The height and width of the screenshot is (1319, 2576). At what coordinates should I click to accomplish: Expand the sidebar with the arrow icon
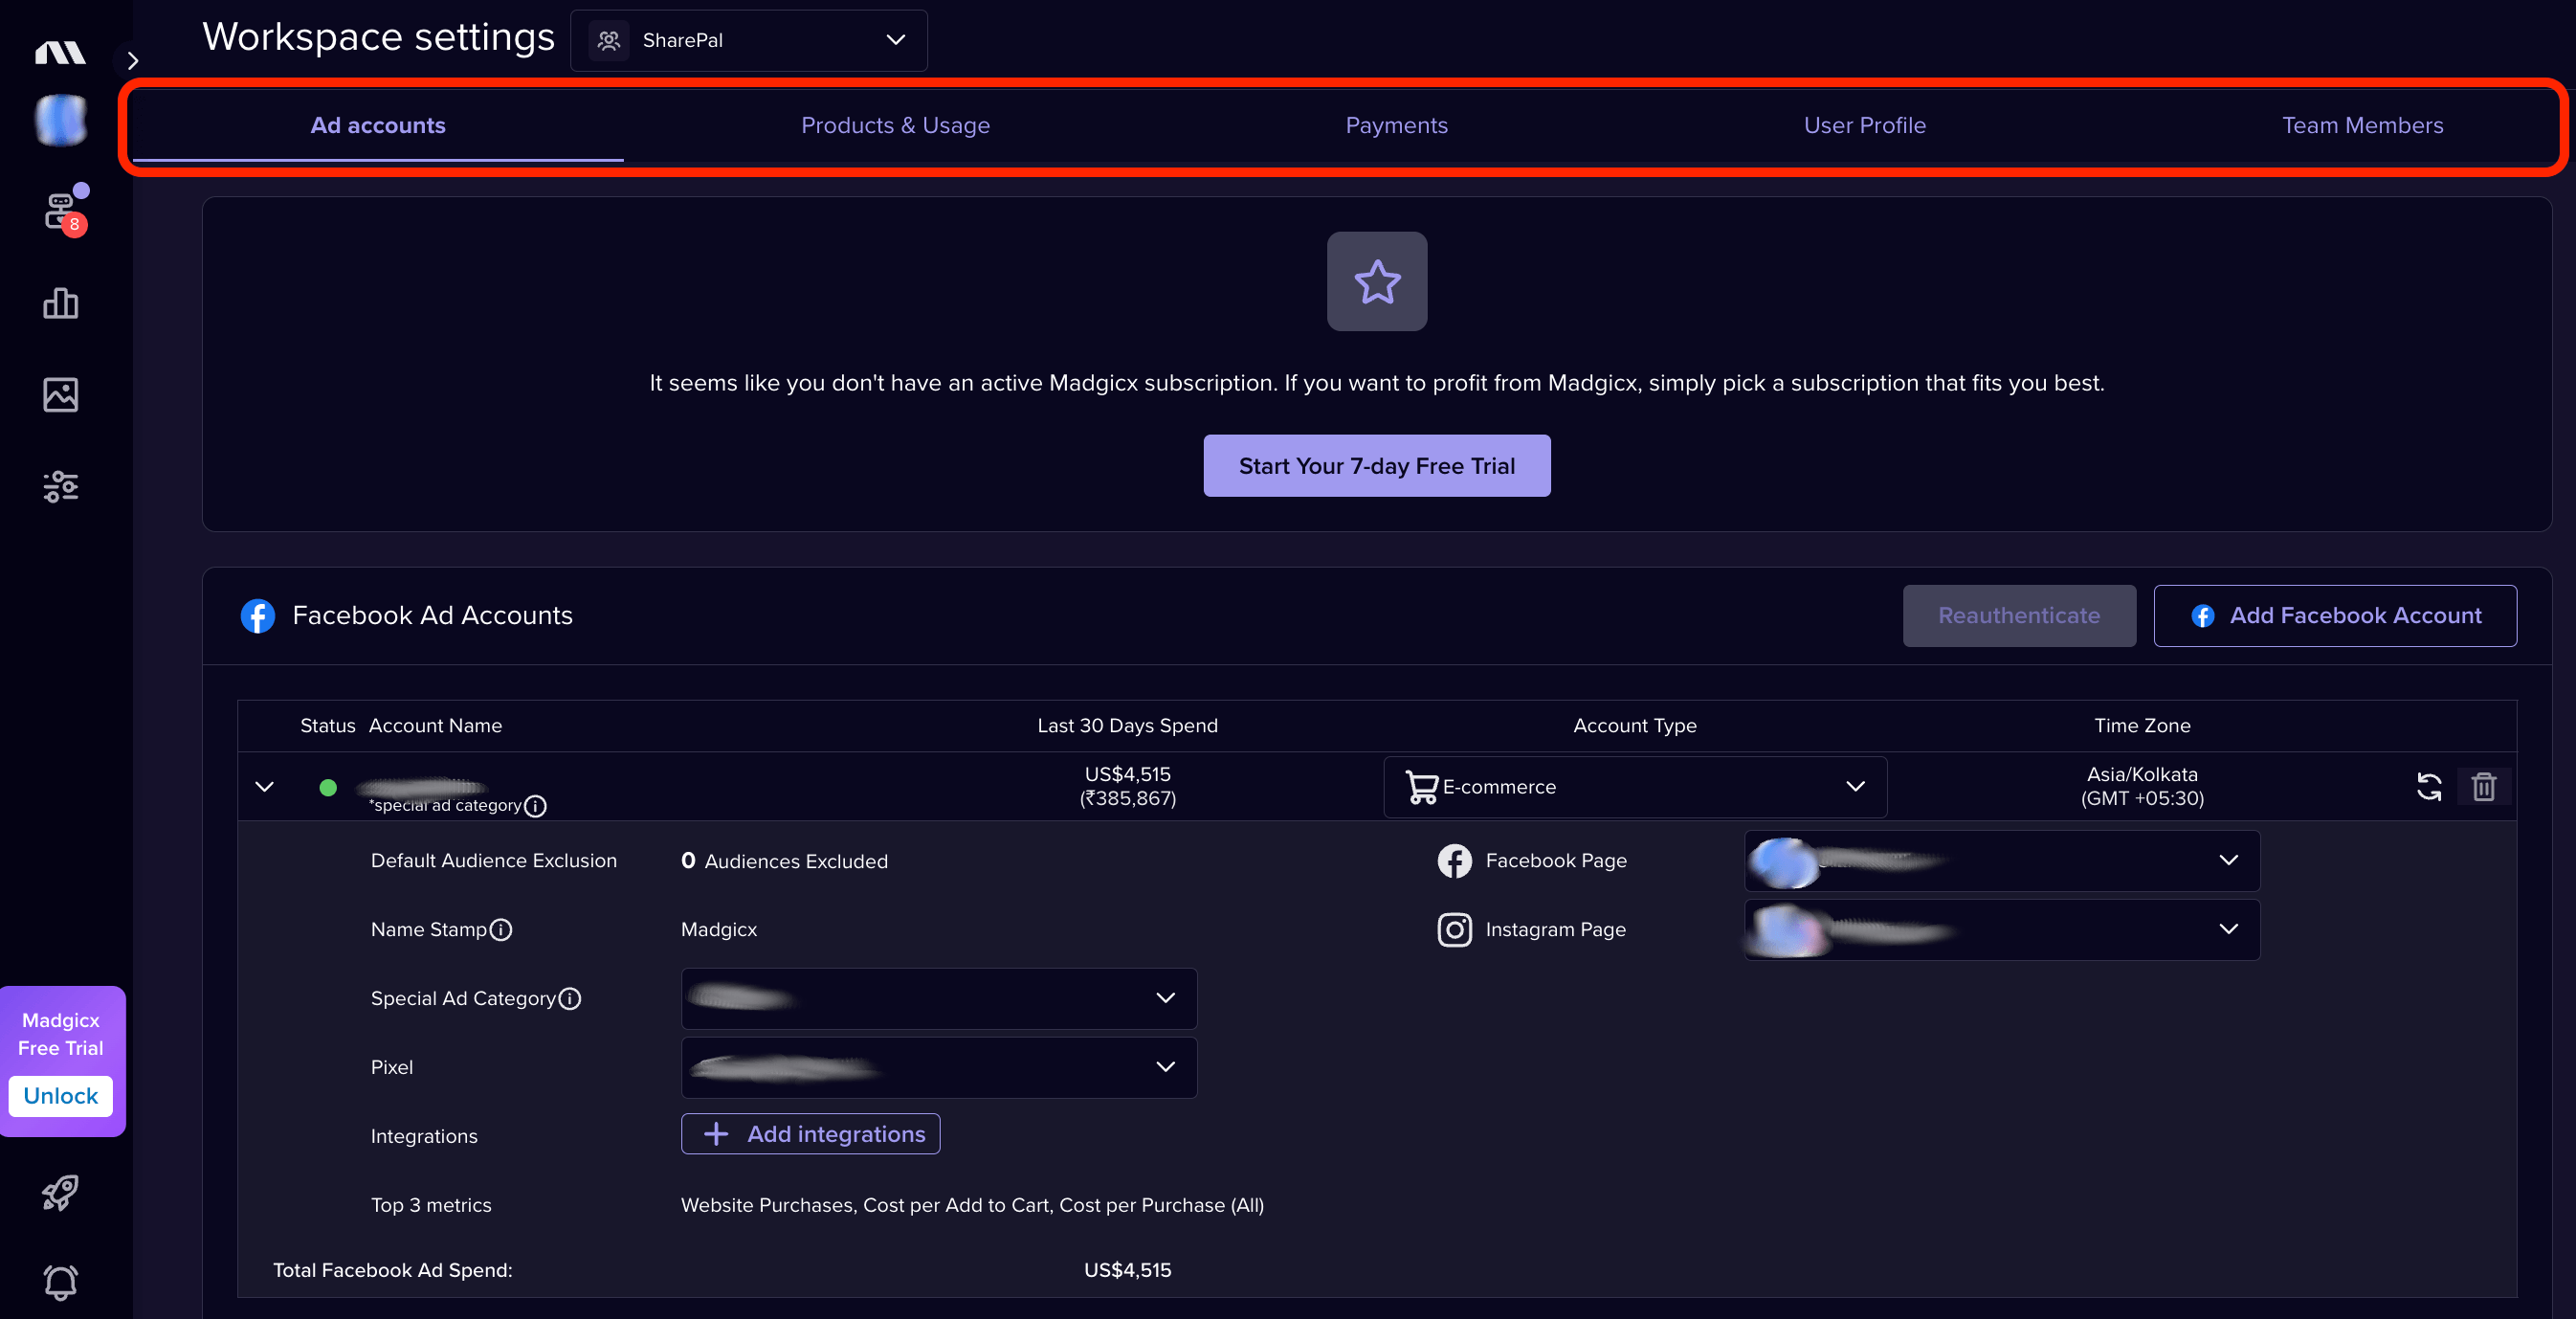point(132,61)
